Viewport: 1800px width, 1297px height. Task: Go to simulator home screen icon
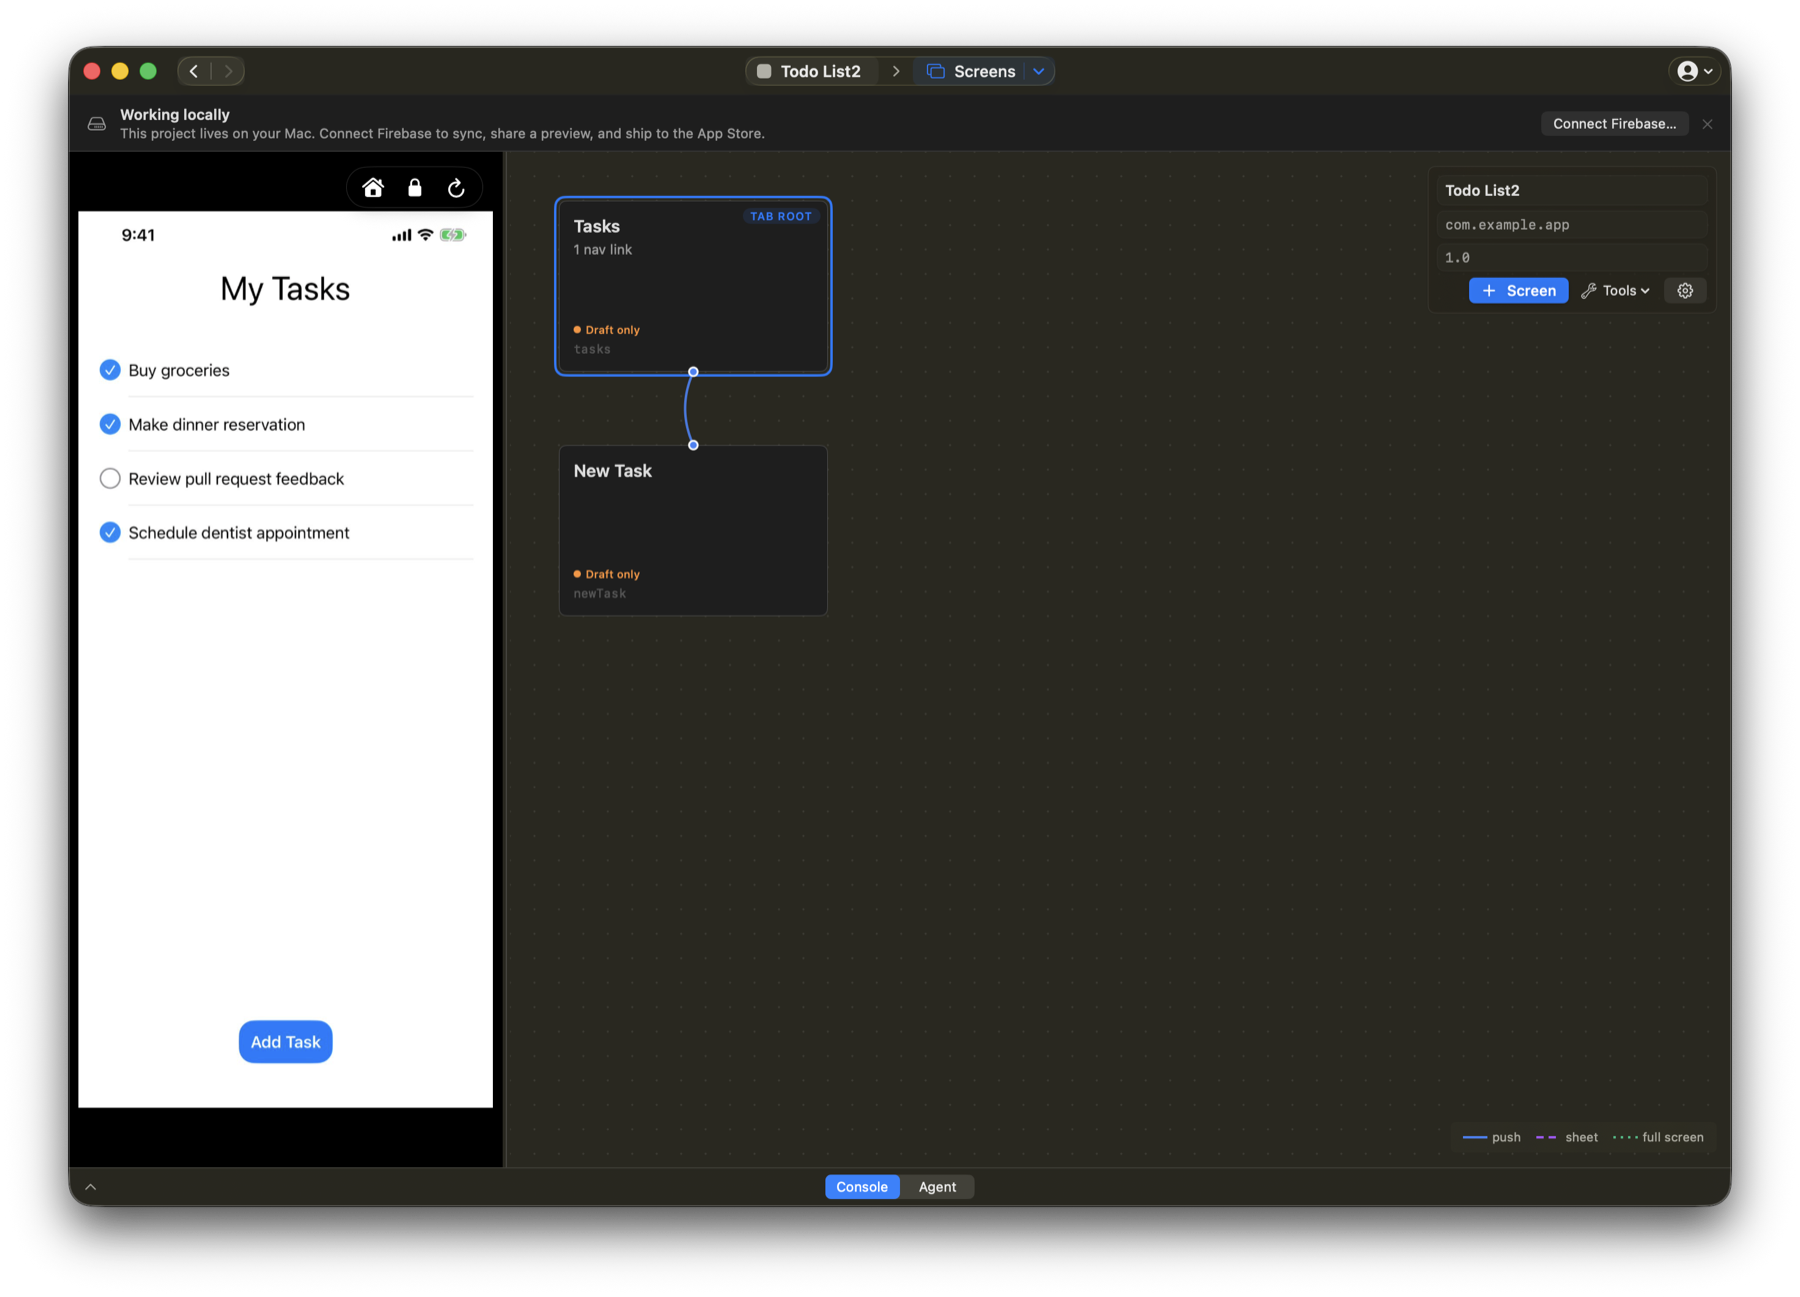point(373,188)
